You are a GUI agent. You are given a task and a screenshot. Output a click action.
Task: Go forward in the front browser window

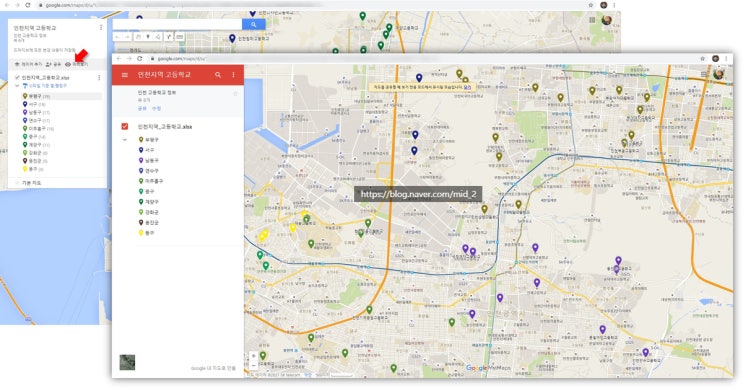[129, 59]
